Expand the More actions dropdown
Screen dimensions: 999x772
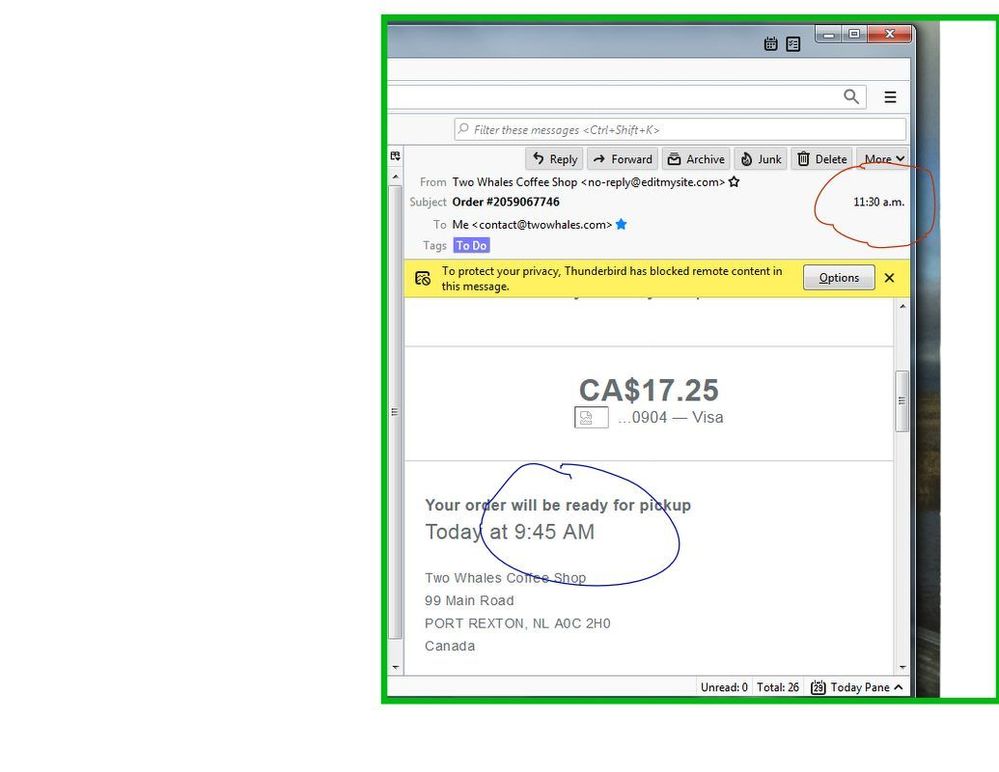883,159
